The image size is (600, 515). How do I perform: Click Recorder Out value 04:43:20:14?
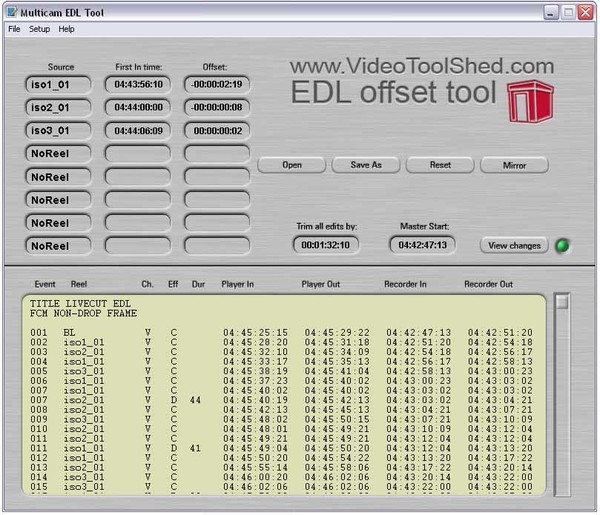pyautogui.click(x=500, y=468)
